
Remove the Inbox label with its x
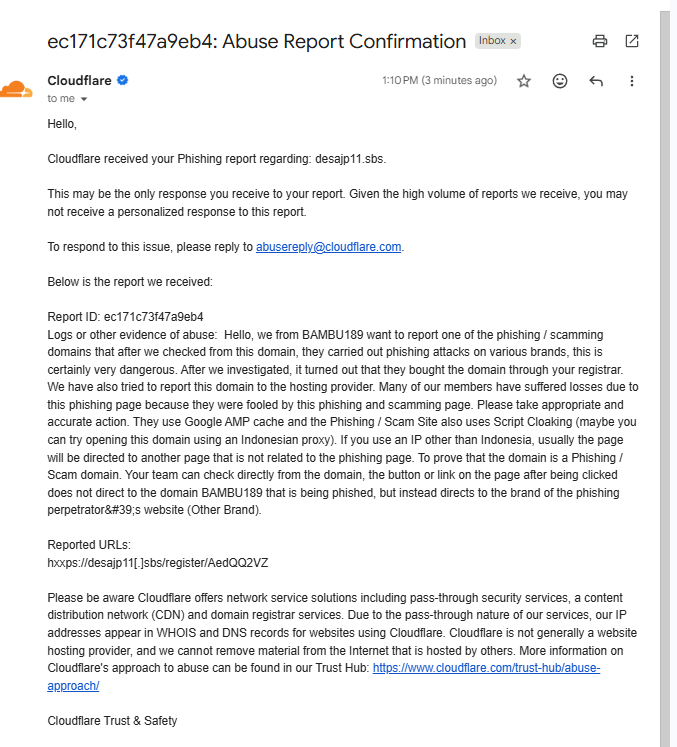point(513,41)
